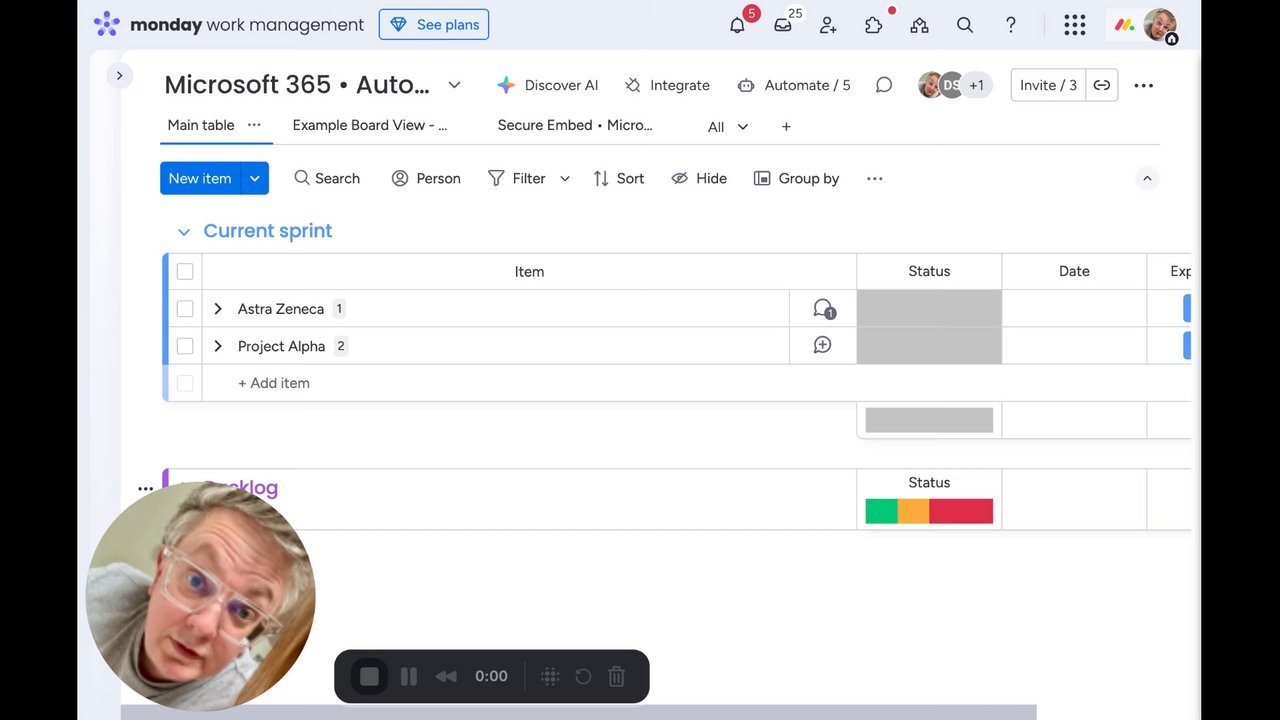Open the Filter dropdown arrow
This screenshot has height=720, width=1280.
point(565,178)
